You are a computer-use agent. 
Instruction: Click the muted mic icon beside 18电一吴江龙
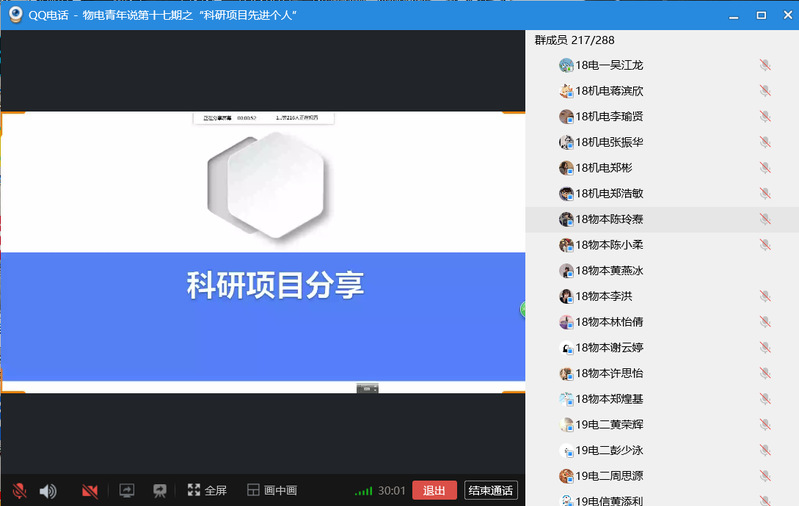765,65
